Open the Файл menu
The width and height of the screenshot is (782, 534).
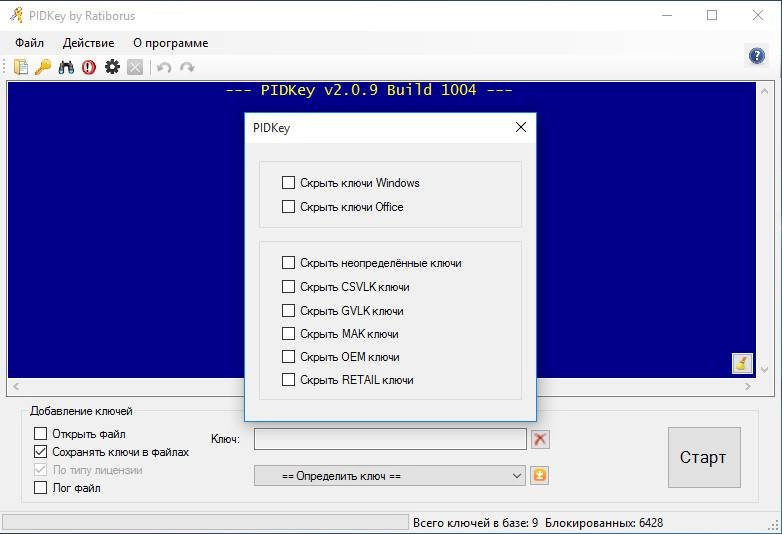click(29, 43)
